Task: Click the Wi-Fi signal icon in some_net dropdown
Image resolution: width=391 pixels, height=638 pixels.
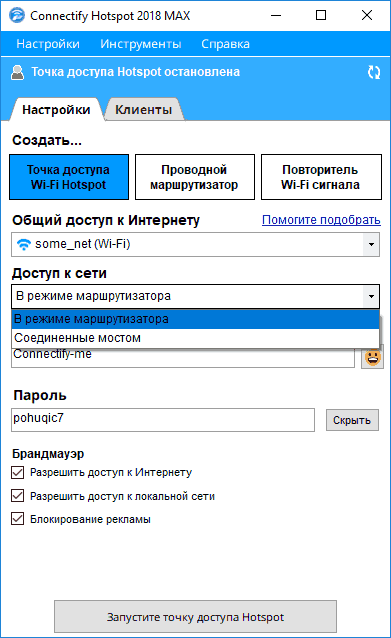Action: pyautogui.click(x=24, y=245)
